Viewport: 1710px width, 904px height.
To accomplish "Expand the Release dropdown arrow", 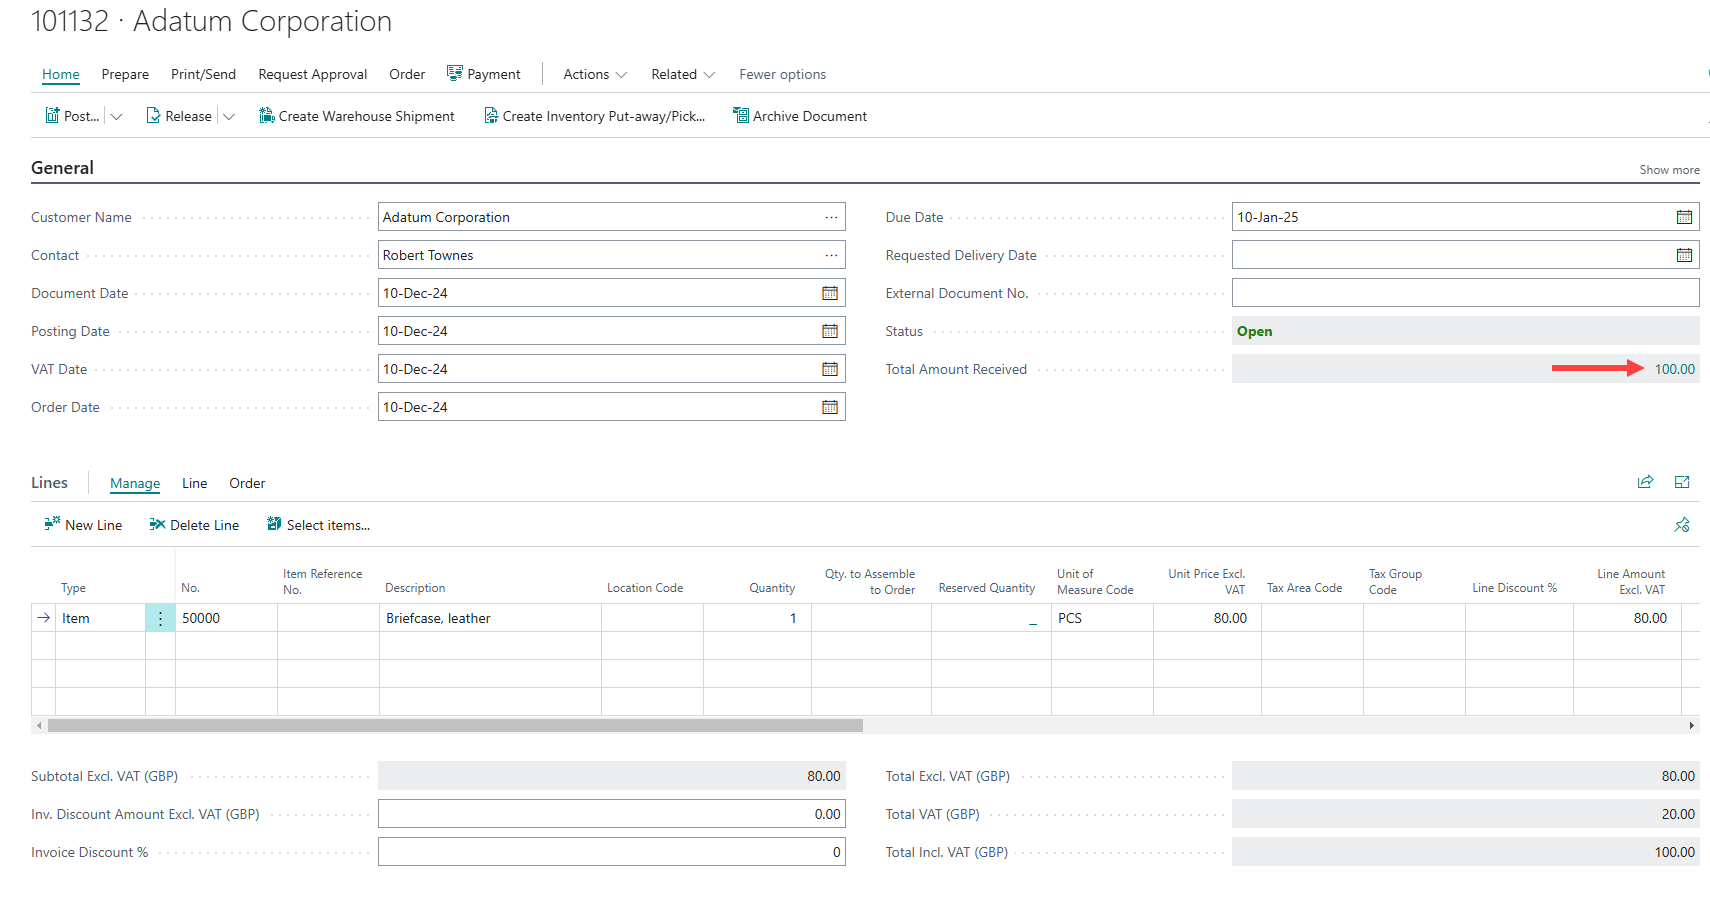I will pyautogui.click(x=229, y=116).
